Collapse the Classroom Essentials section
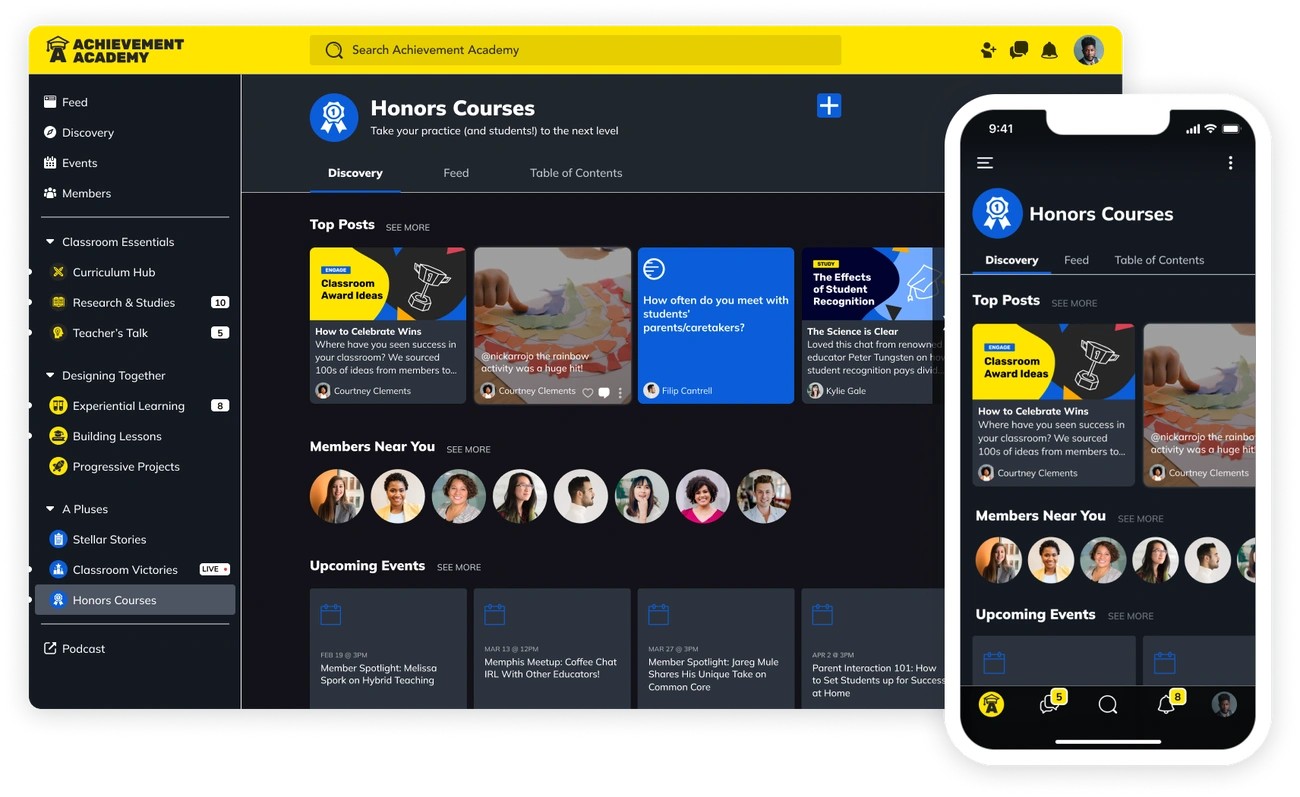The width and height of the screenshot is (1300, 797). point(51,242)
